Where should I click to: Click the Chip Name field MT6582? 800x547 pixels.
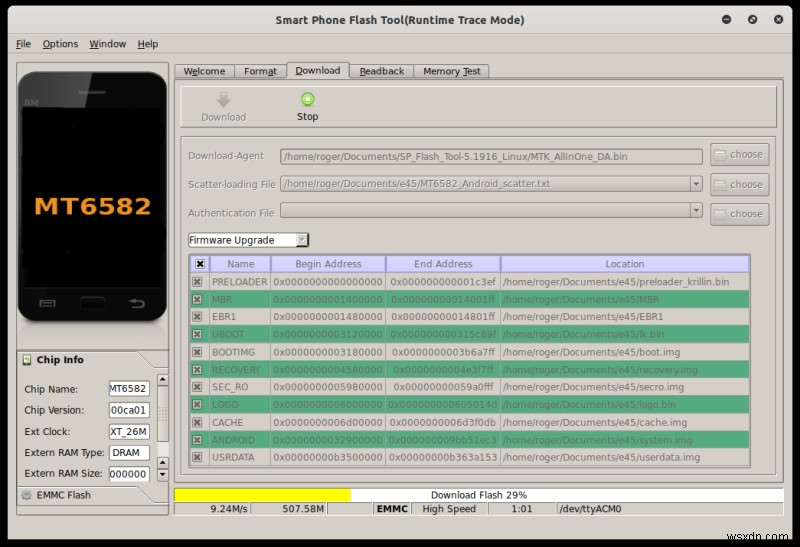pos(129,389)
